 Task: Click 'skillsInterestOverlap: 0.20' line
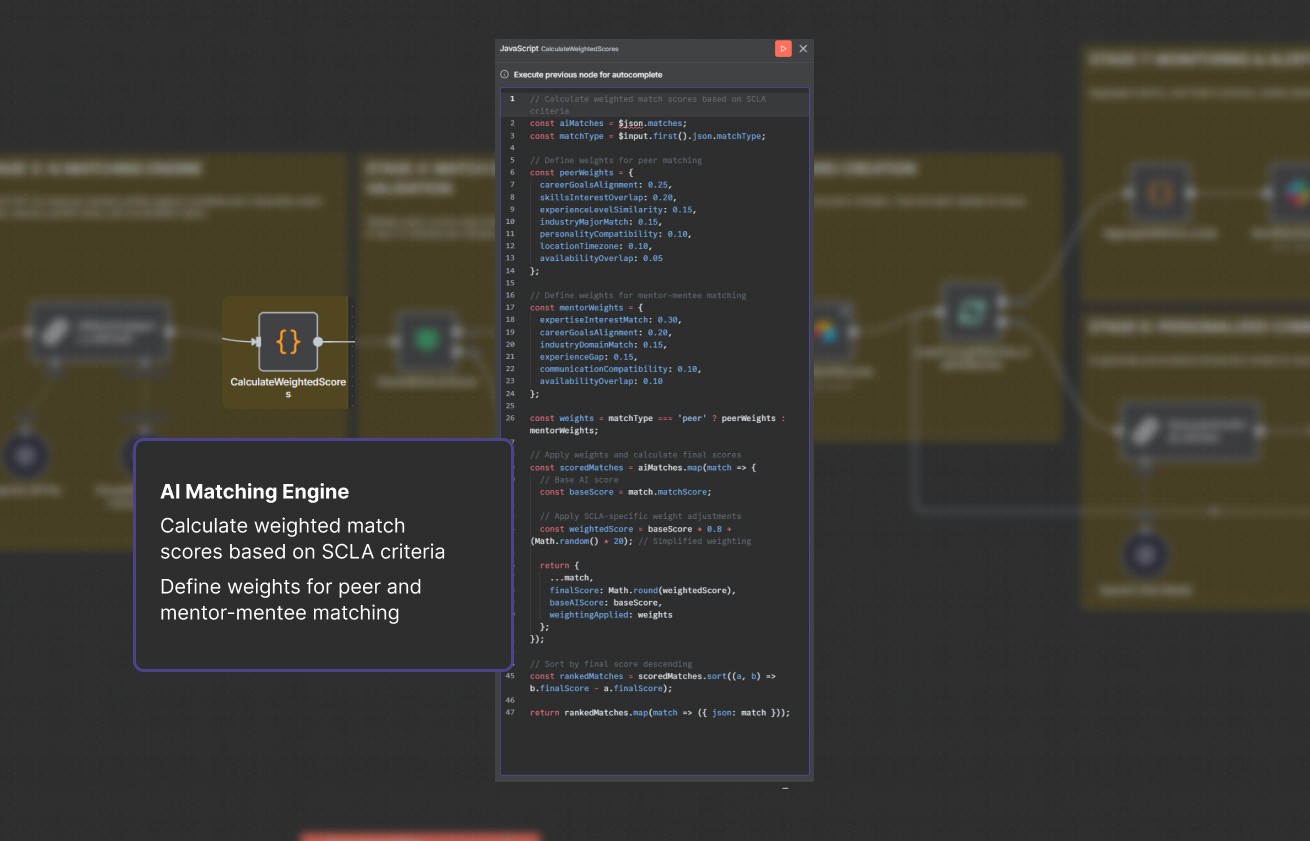click(x=606, y=197)
